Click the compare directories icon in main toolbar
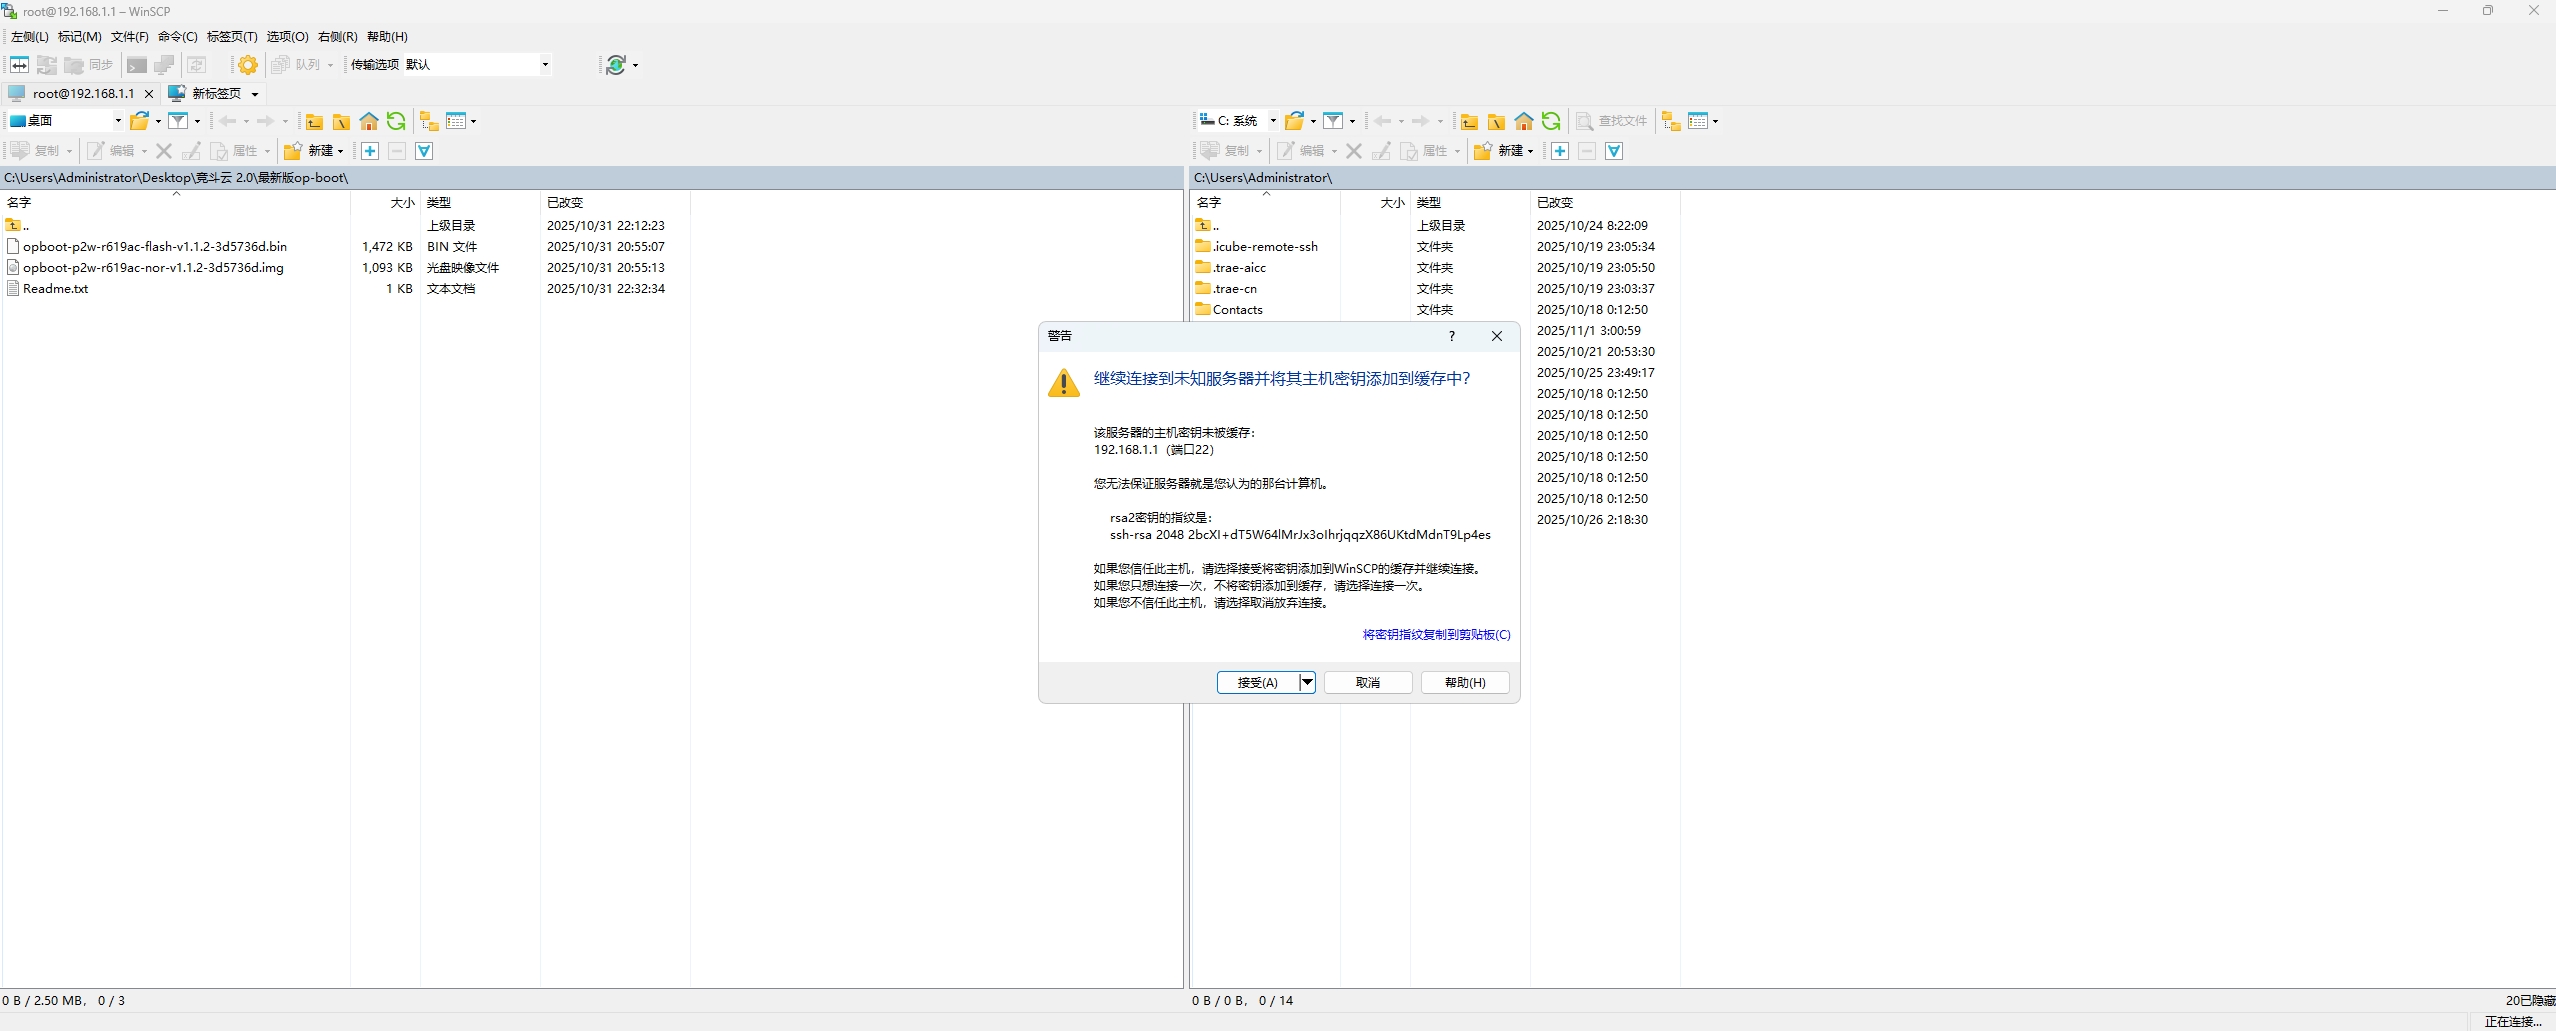The height and width of the screenshot is (1031, 2556). 19,65
